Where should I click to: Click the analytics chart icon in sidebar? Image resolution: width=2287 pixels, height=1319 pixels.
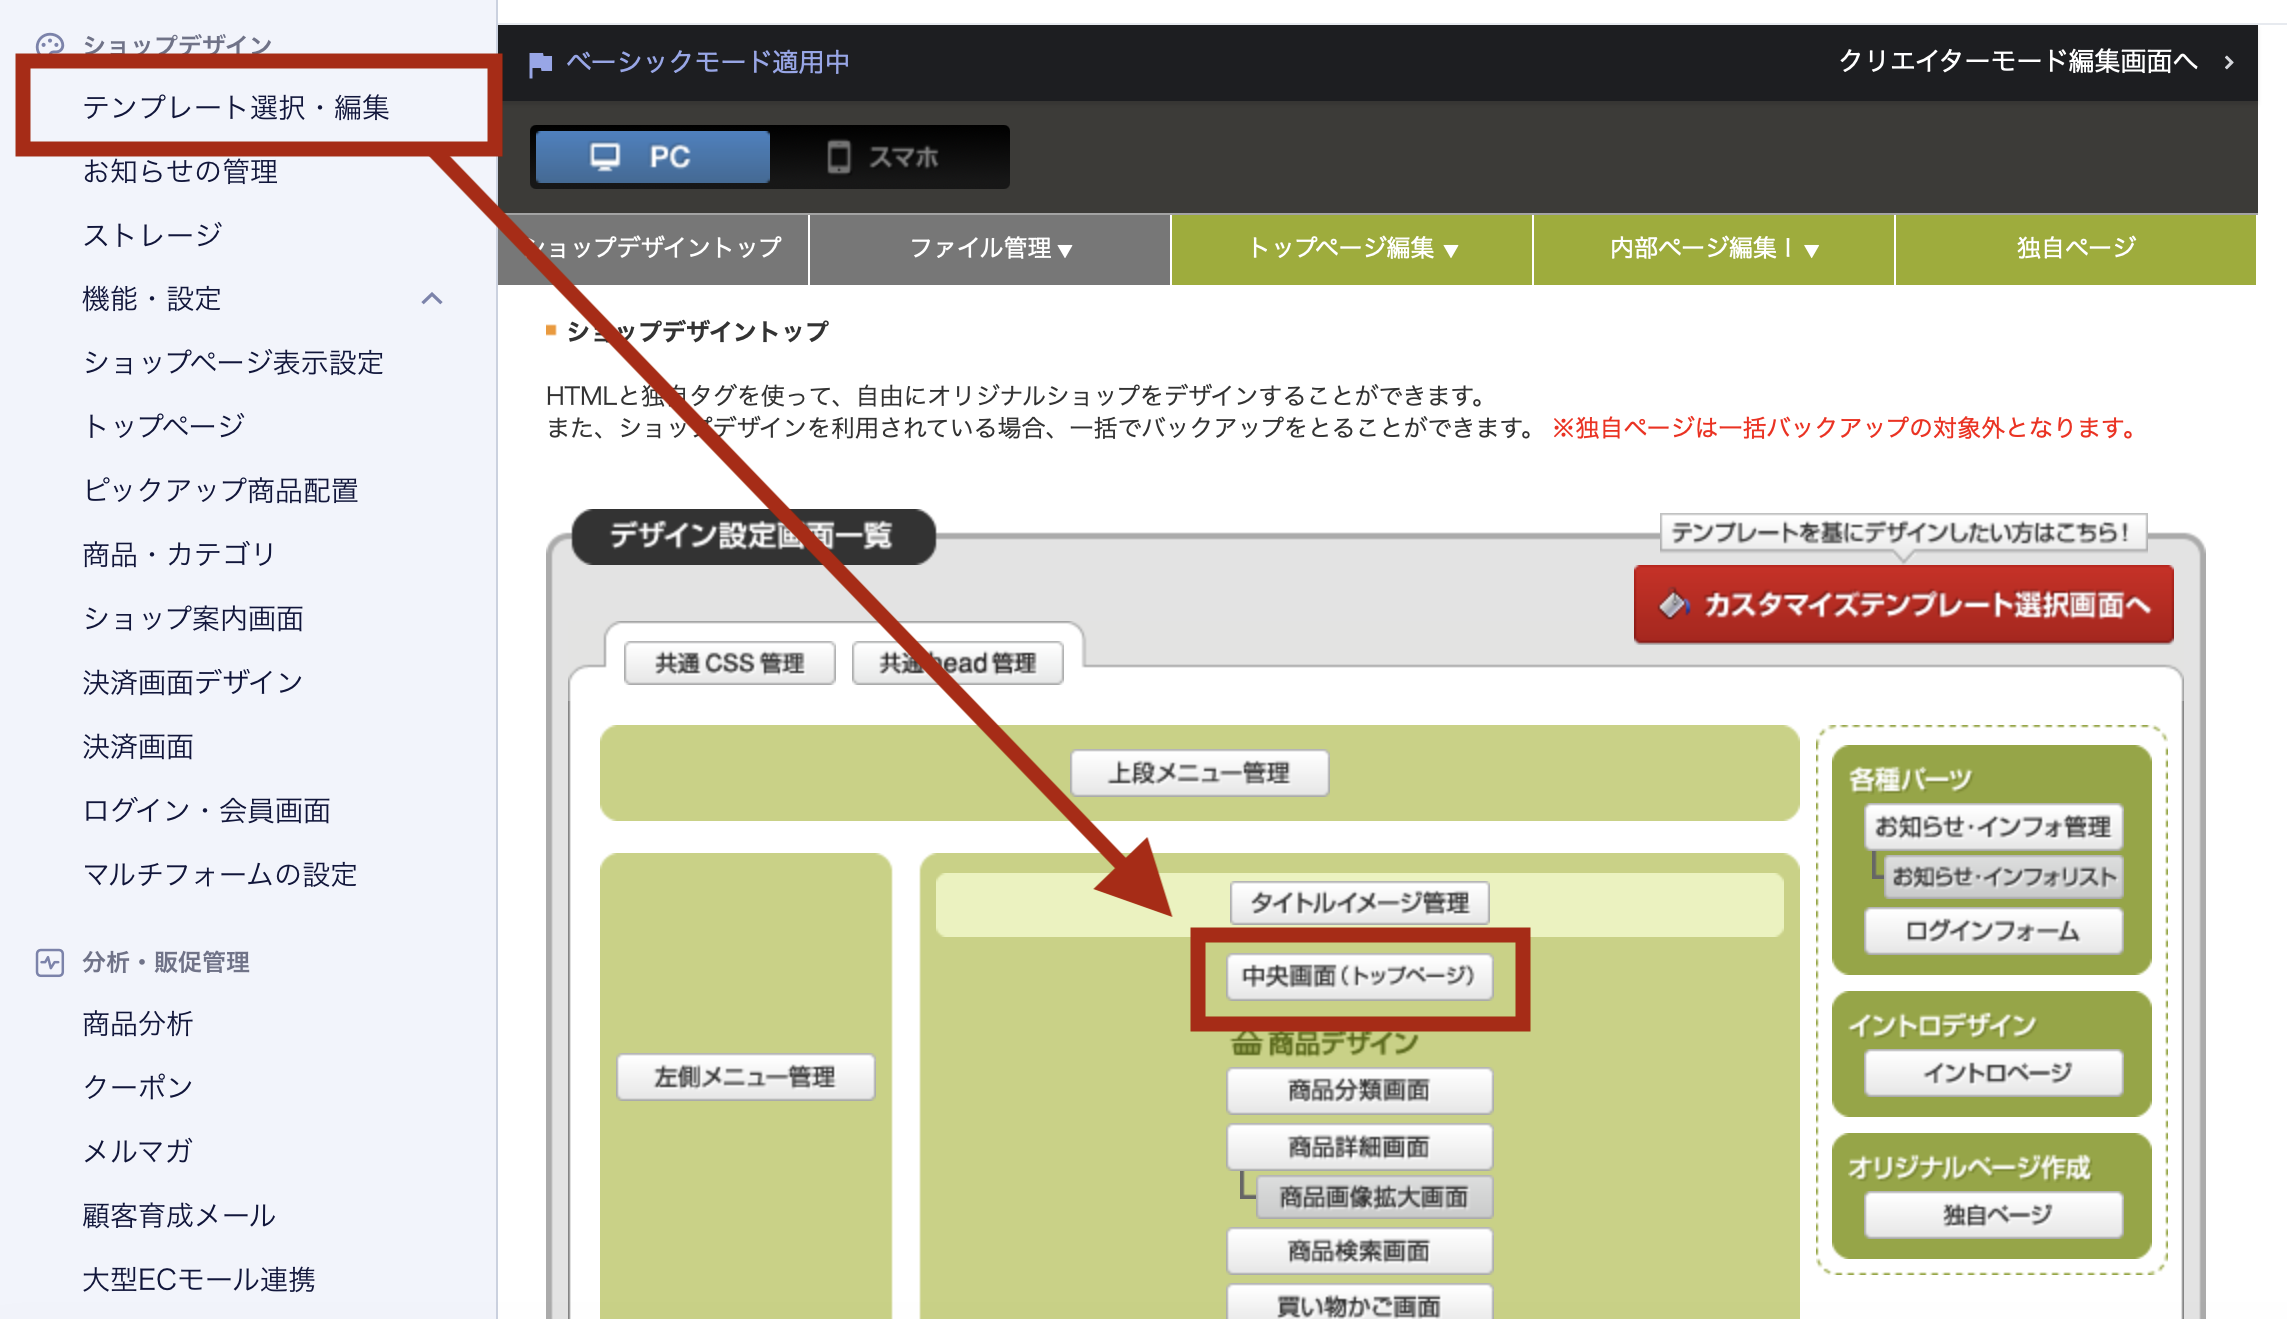(49, 962)
